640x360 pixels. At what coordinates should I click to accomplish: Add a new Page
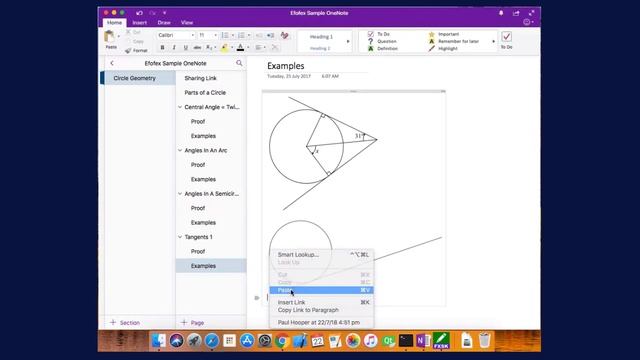[192, 322]
